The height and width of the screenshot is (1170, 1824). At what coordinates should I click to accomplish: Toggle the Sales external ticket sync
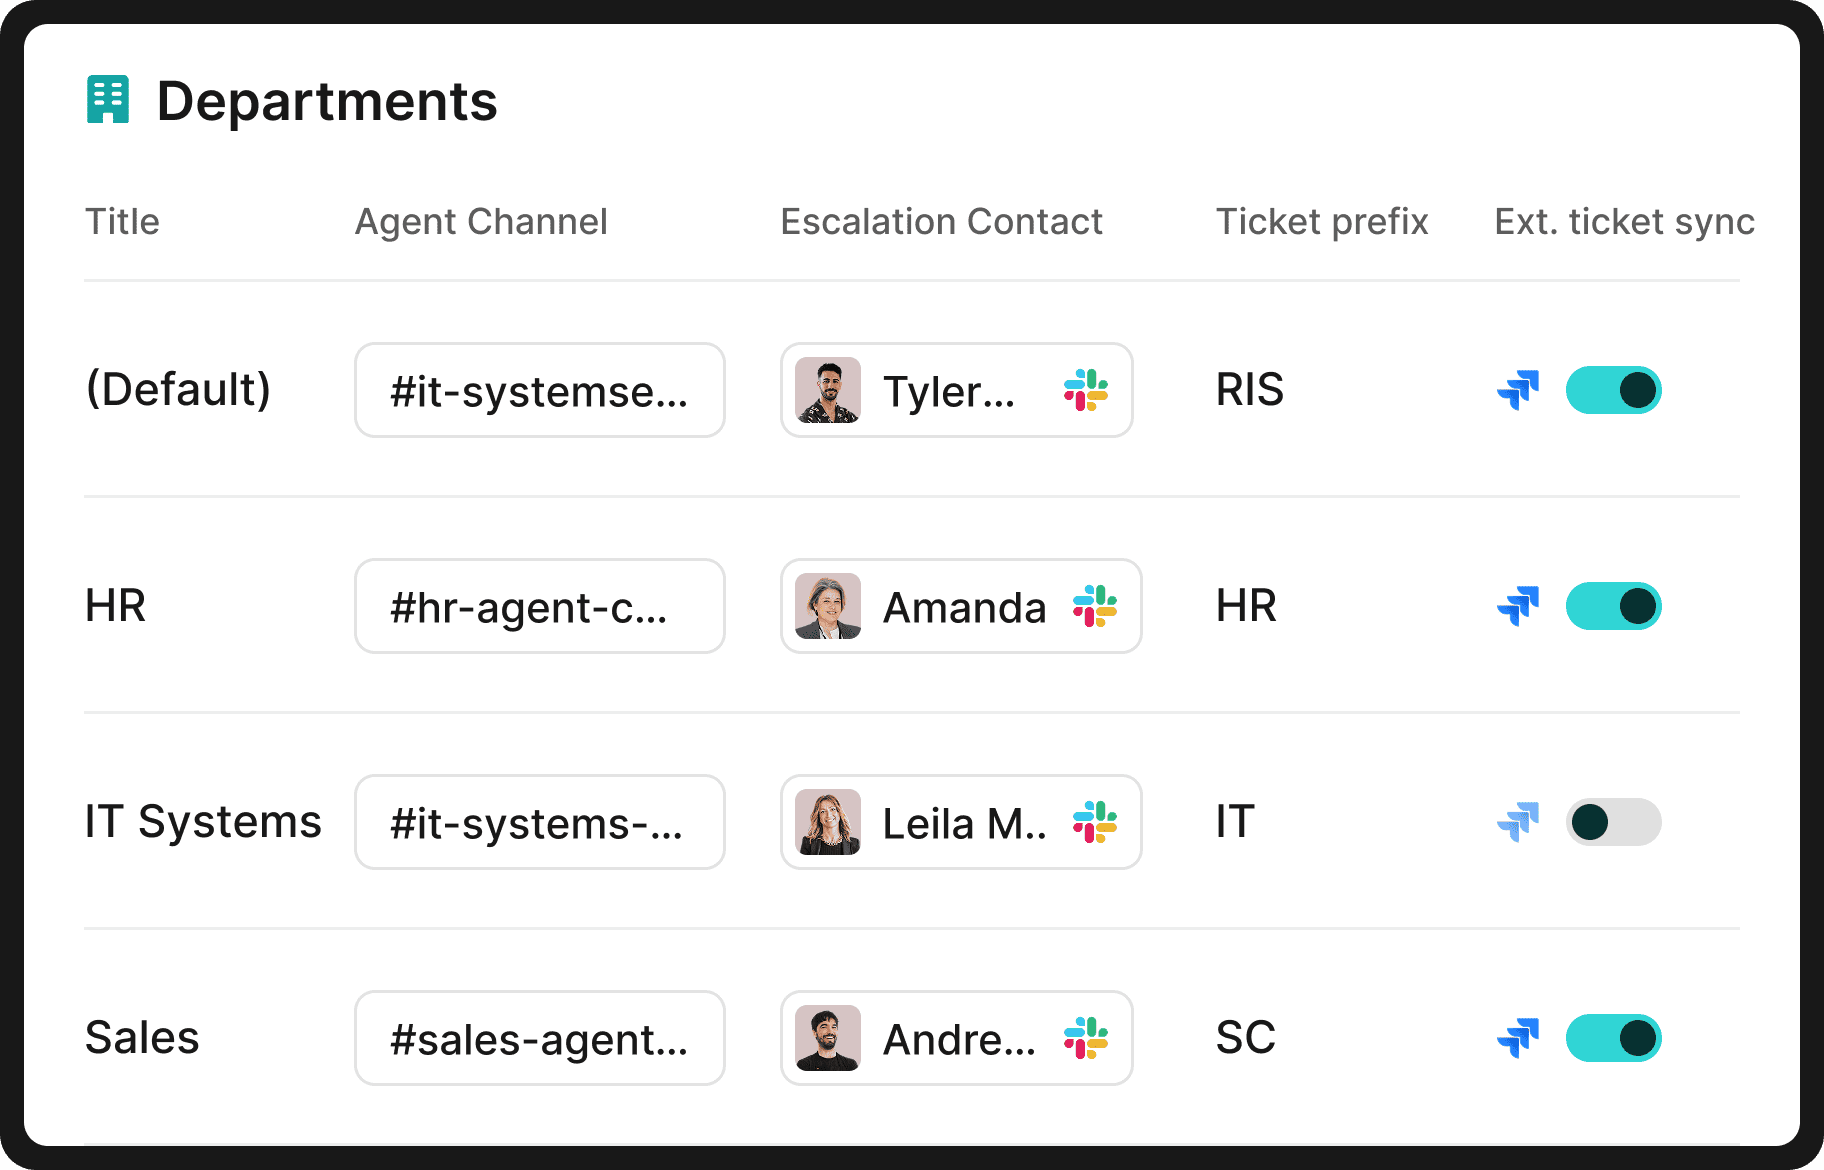pyautogui.click(x=1613, y=1038)
